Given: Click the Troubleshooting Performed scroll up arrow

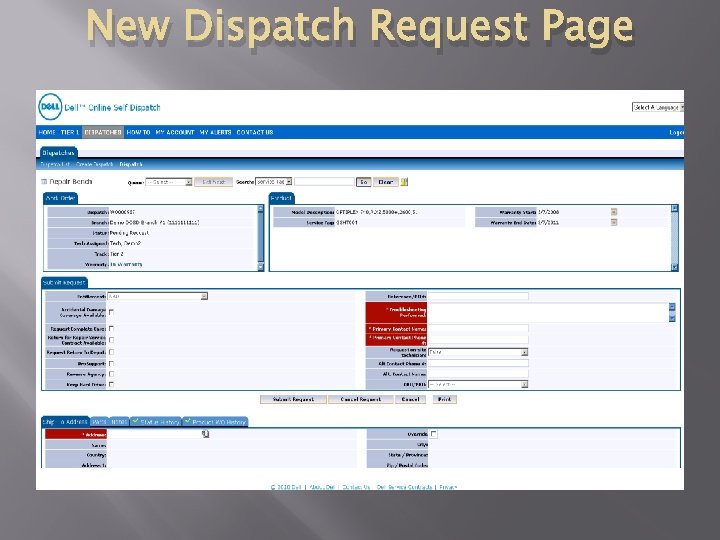Looking at the screenshot, I should point(672,307).
